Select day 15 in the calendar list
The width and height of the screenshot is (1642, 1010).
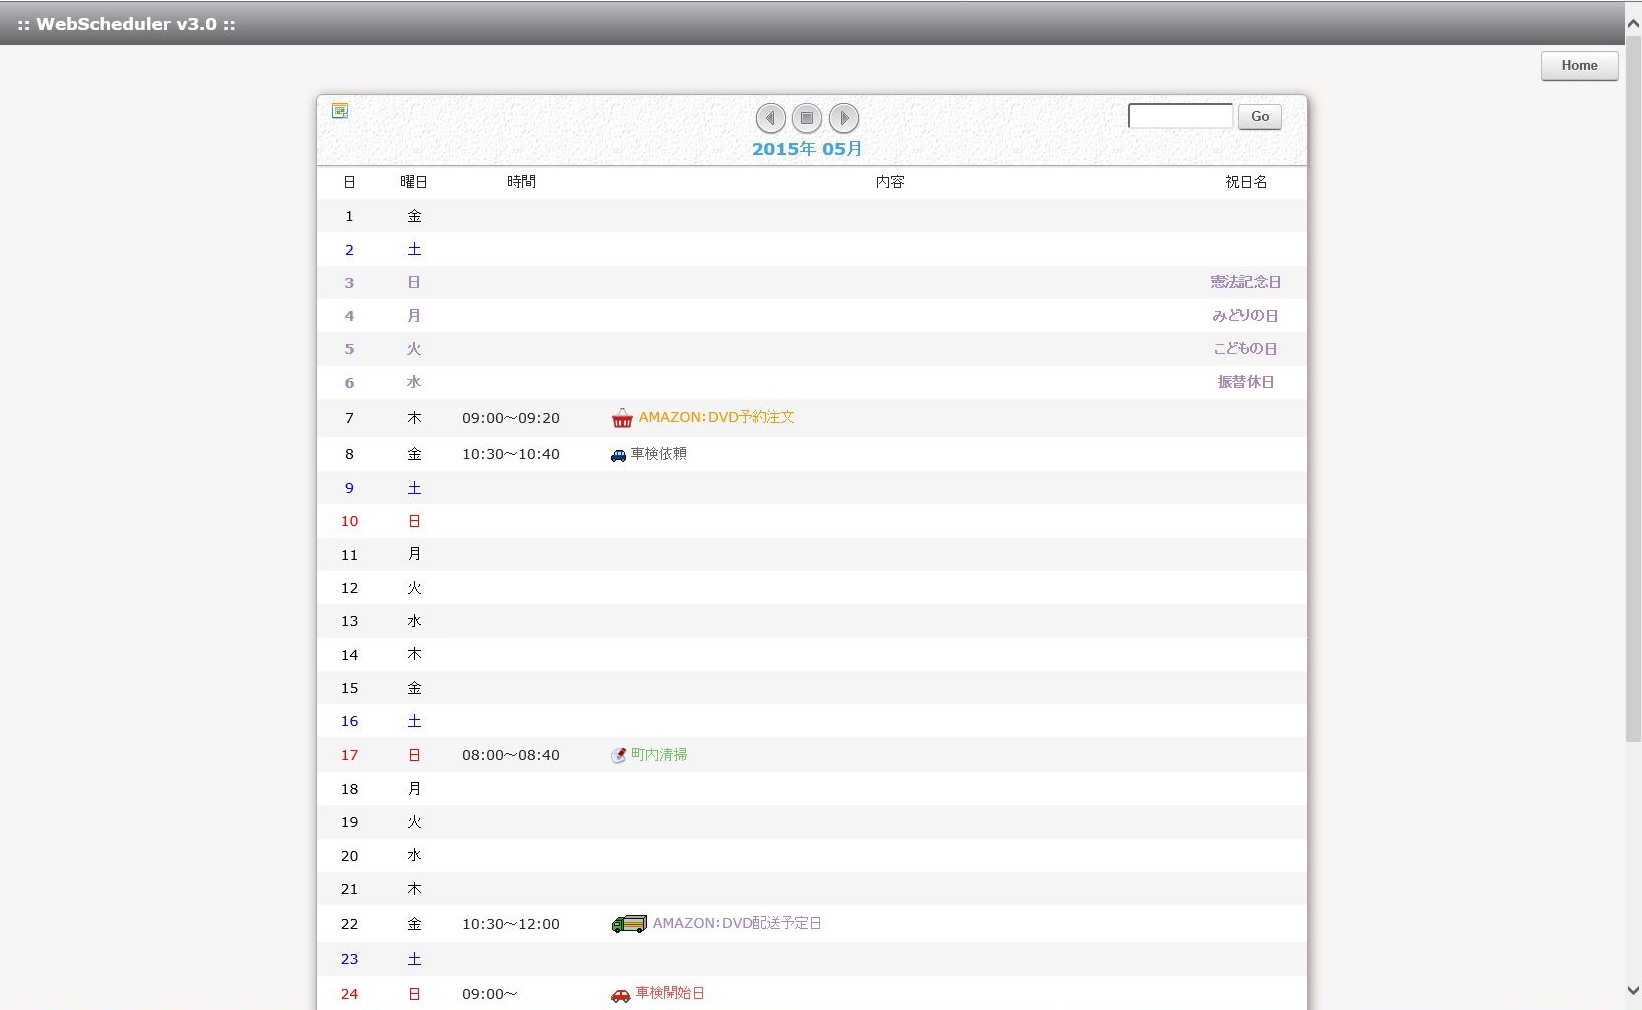[x=349, y=688]
